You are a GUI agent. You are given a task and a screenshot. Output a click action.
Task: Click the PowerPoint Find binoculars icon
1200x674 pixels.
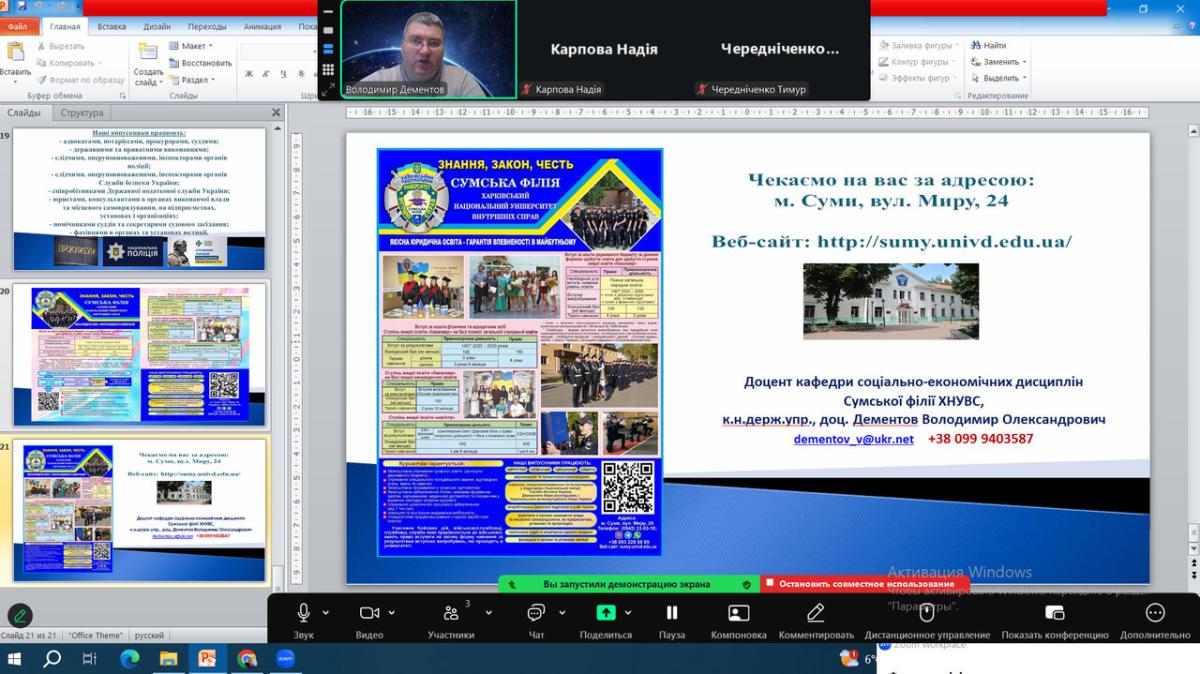tap(974, 45)
